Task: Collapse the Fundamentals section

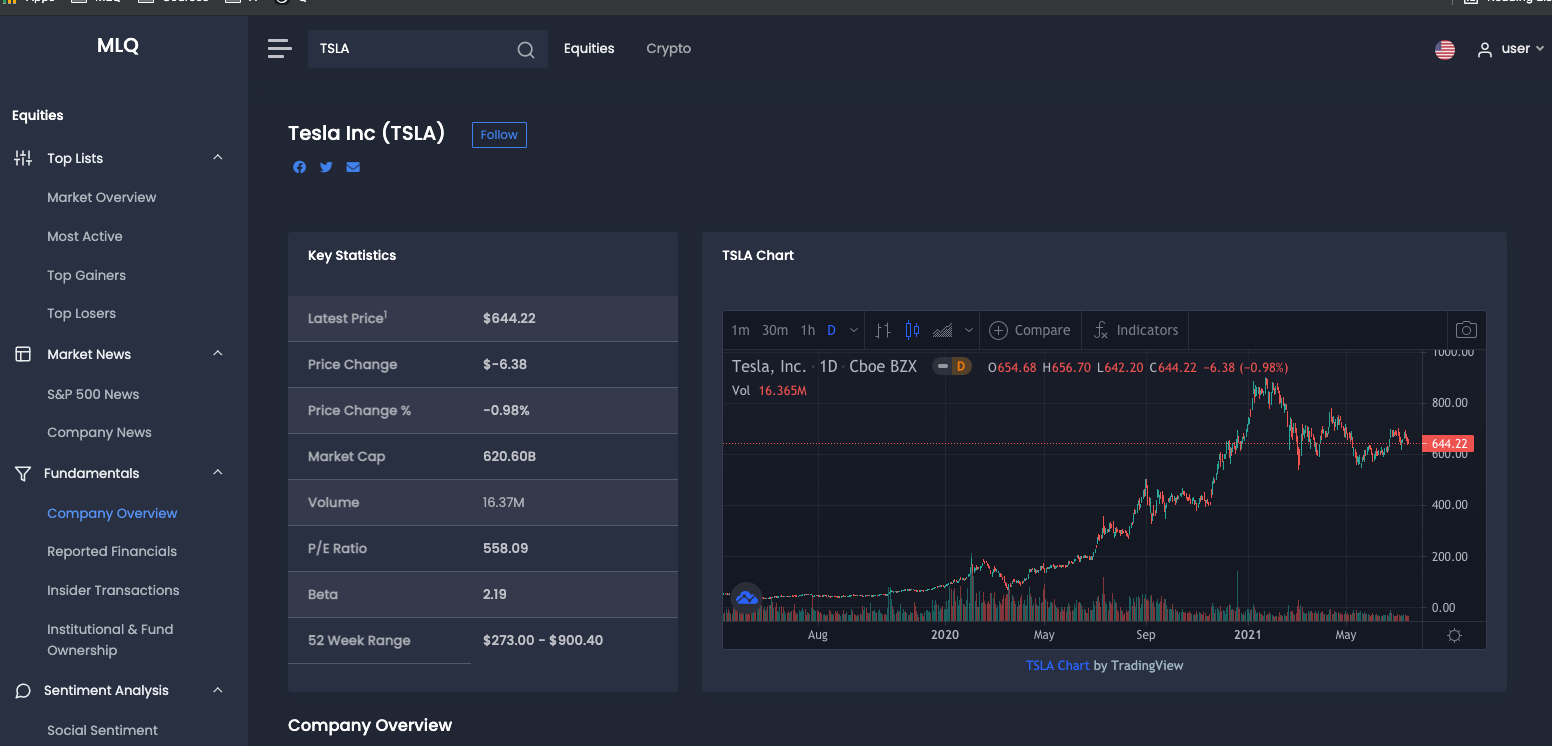Action: (218, 473)
